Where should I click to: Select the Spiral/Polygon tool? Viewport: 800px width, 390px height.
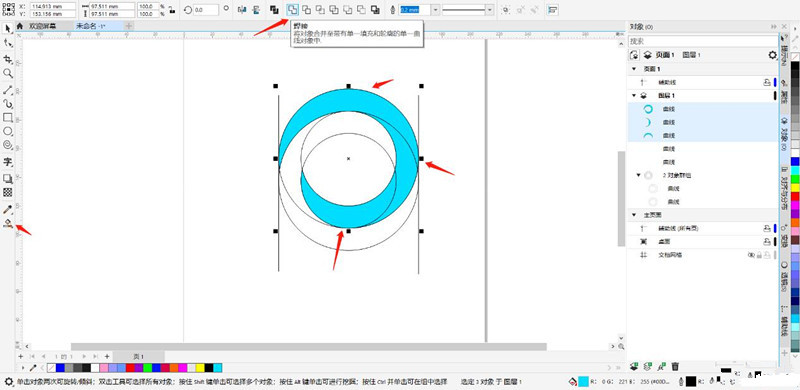8,145
